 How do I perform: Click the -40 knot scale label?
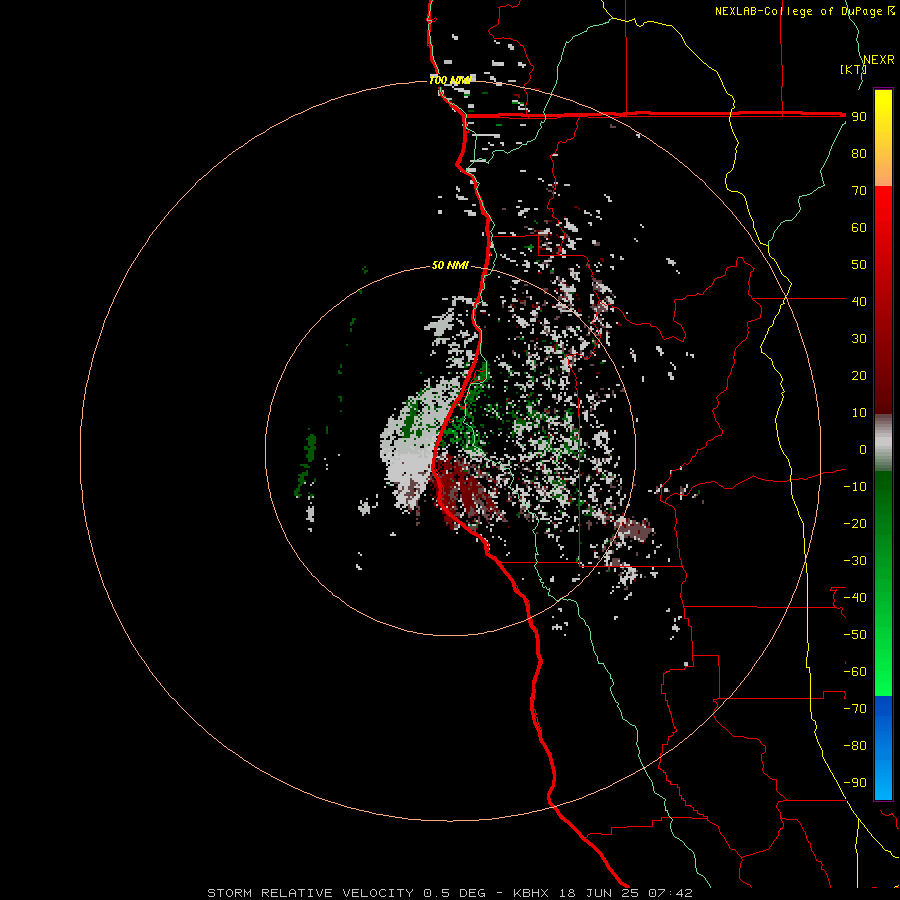tap(855, 598)
